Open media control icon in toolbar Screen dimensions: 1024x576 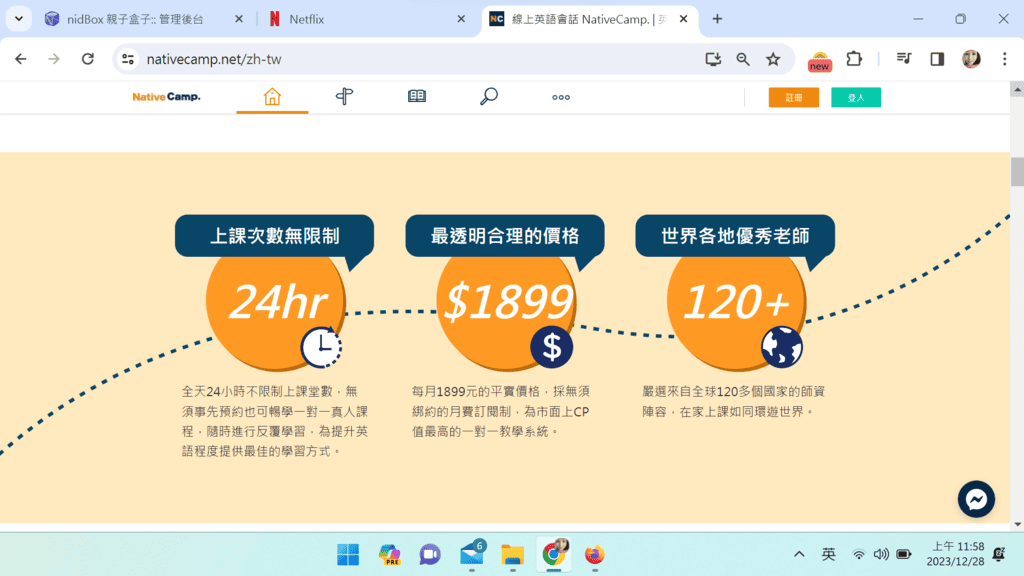pos(904,59)
